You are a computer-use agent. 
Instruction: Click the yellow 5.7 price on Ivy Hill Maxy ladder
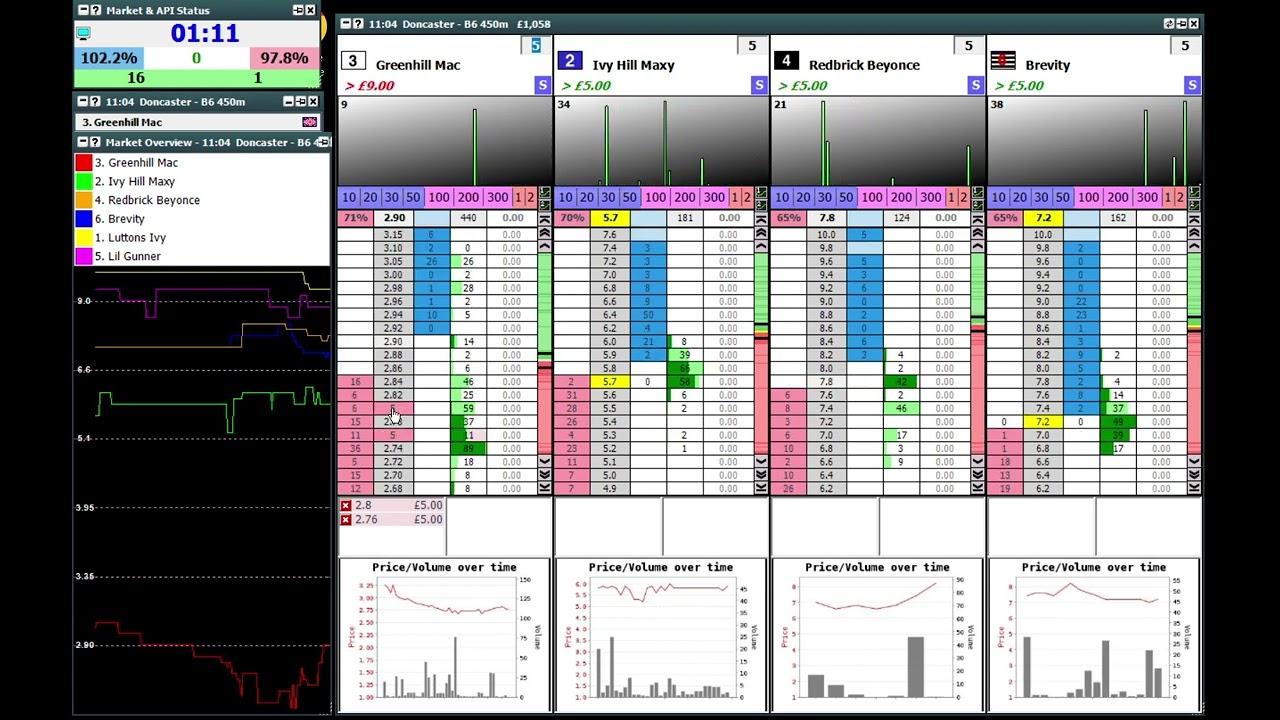[x=610, y=381]
